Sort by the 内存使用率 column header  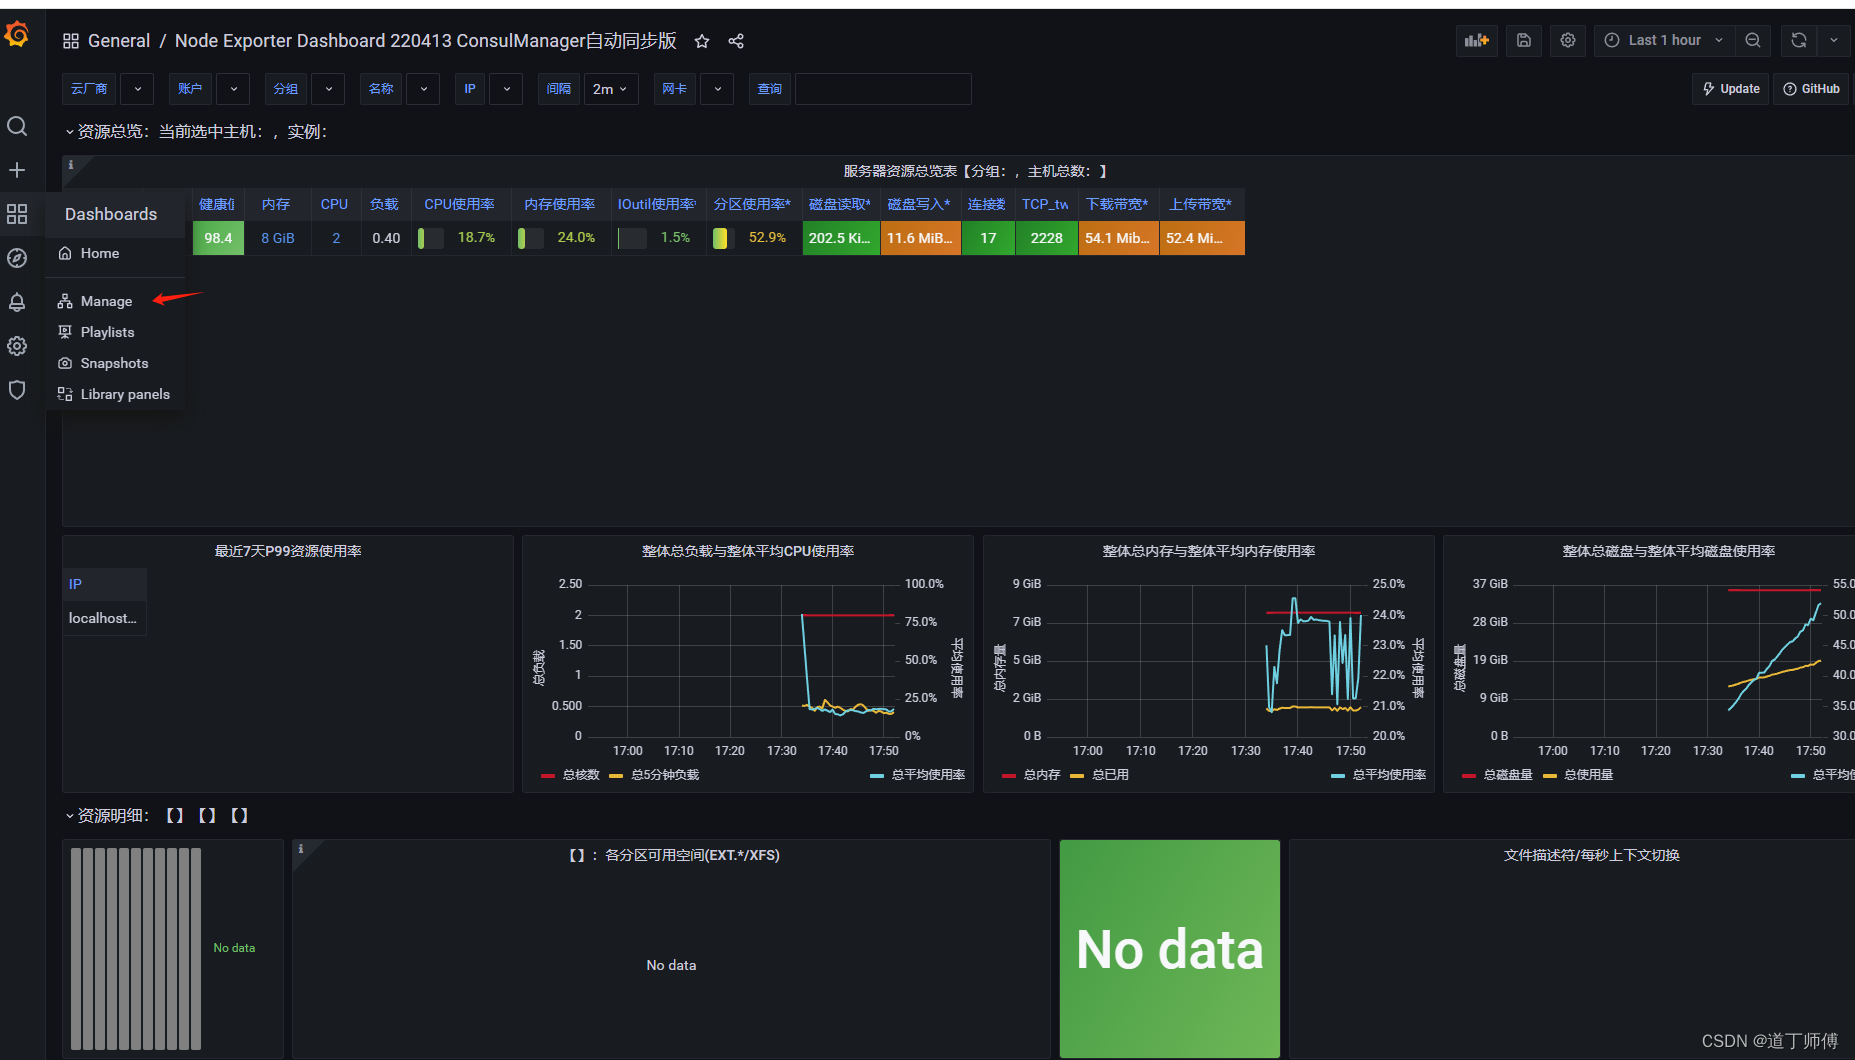point(559,204)
